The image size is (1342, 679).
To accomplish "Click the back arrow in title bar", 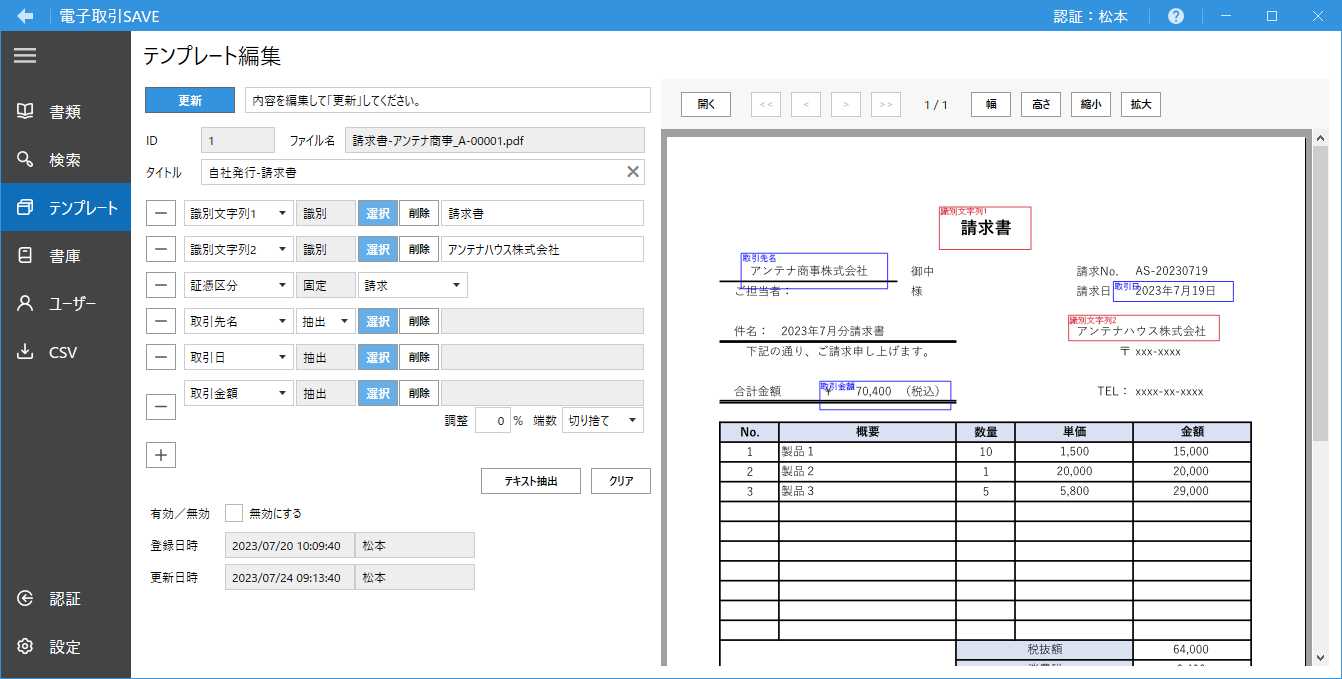I will pos(26,16).
